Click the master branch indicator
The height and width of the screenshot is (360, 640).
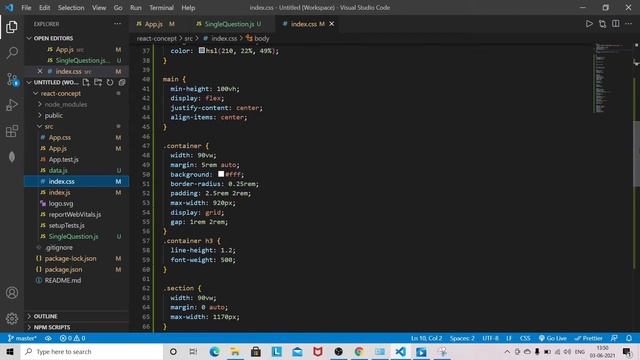[22, 338]
